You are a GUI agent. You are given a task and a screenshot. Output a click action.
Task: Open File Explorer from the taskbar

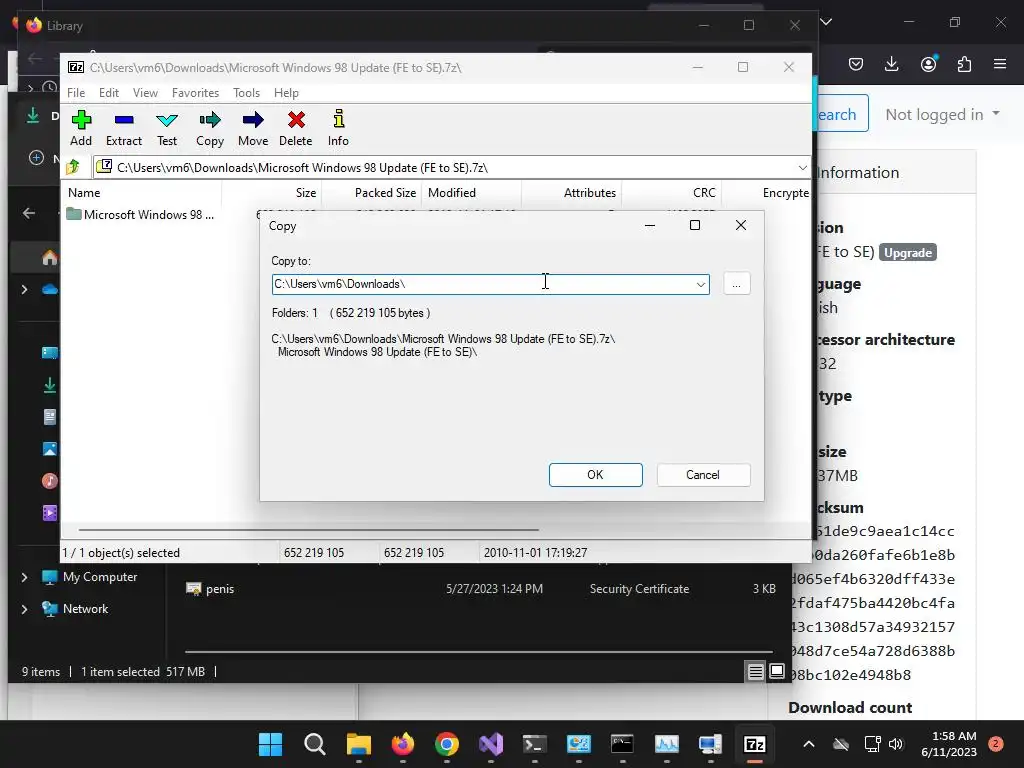coord(359,744)
